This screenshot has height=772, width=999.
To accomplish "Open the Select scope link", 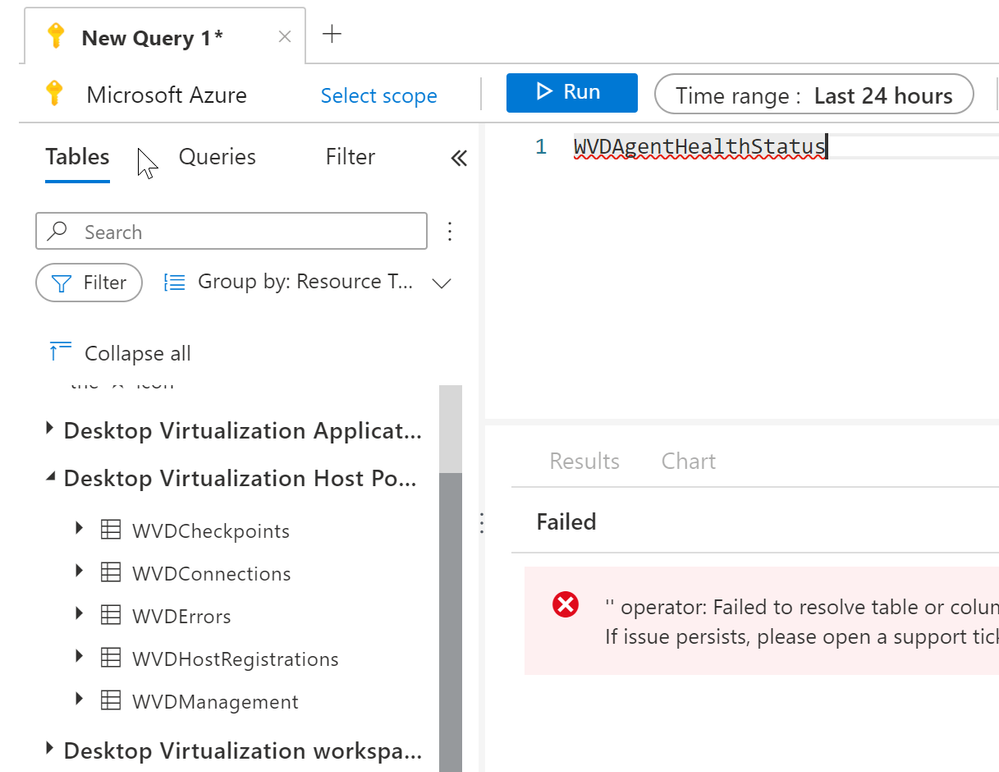I will pyautogui.click(x=378, y=96).
